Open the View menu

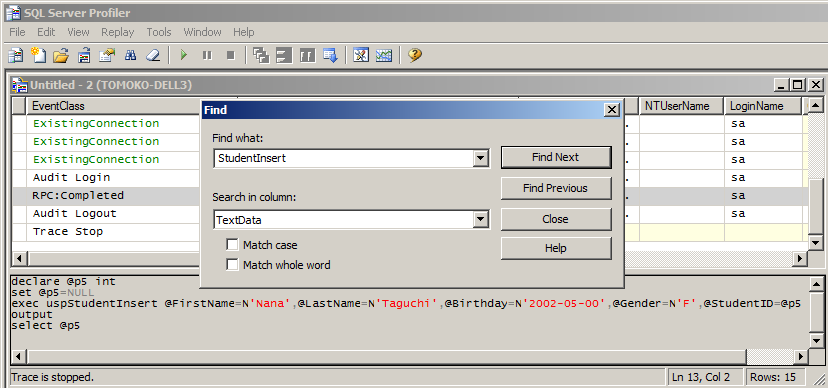(78, 32)
